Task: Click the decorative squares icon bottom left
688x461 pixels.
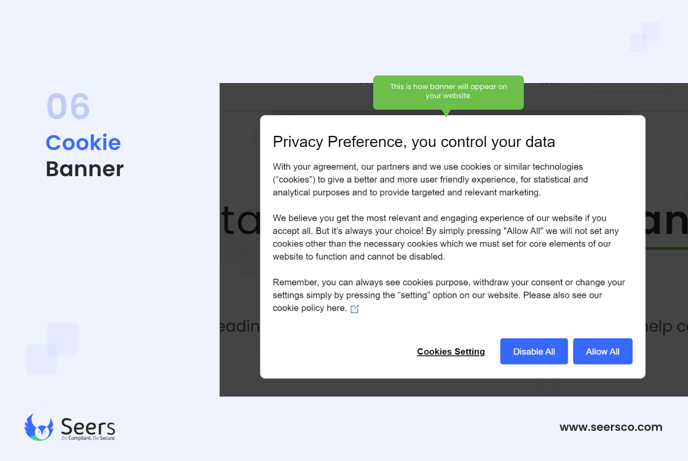Action: pyautogui.click(x=53, y=349)
